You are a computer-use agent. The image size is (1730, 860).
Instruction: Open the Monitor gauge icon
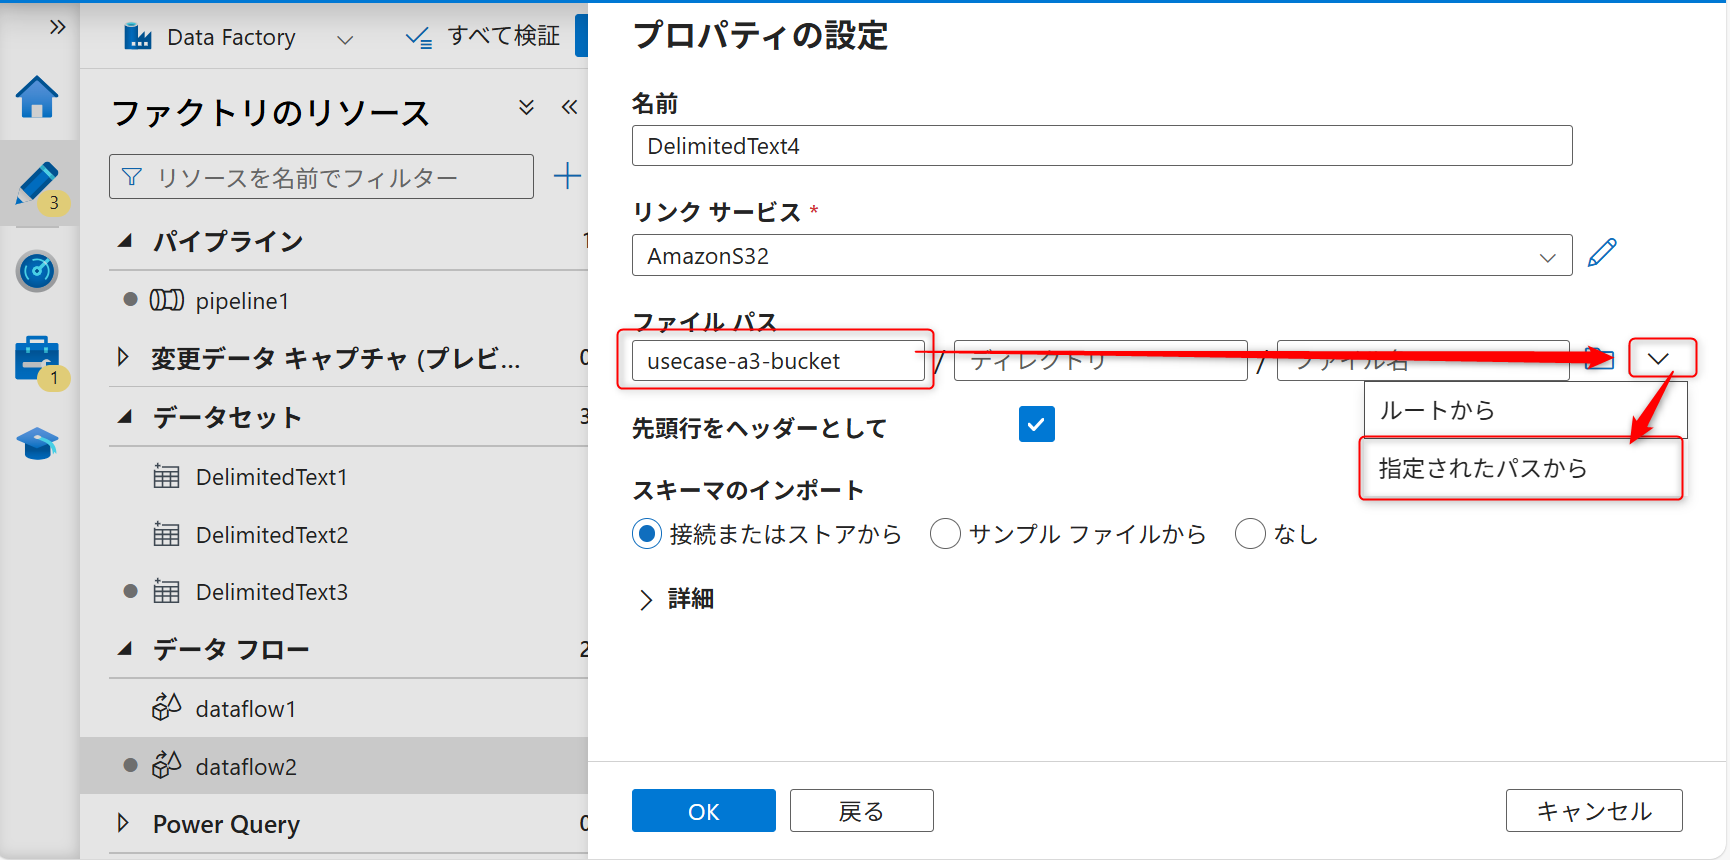37,271
